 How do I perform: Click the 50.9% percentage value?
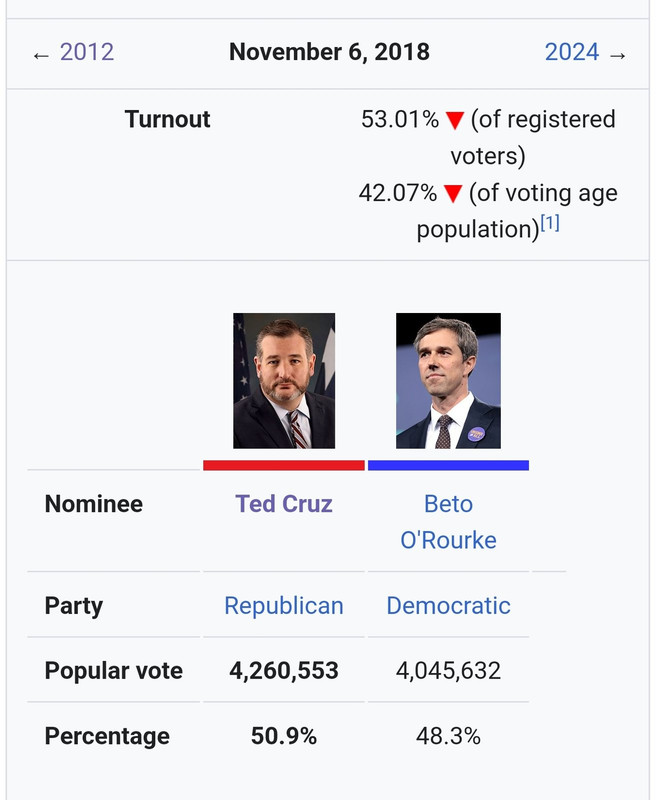(284, 737)
